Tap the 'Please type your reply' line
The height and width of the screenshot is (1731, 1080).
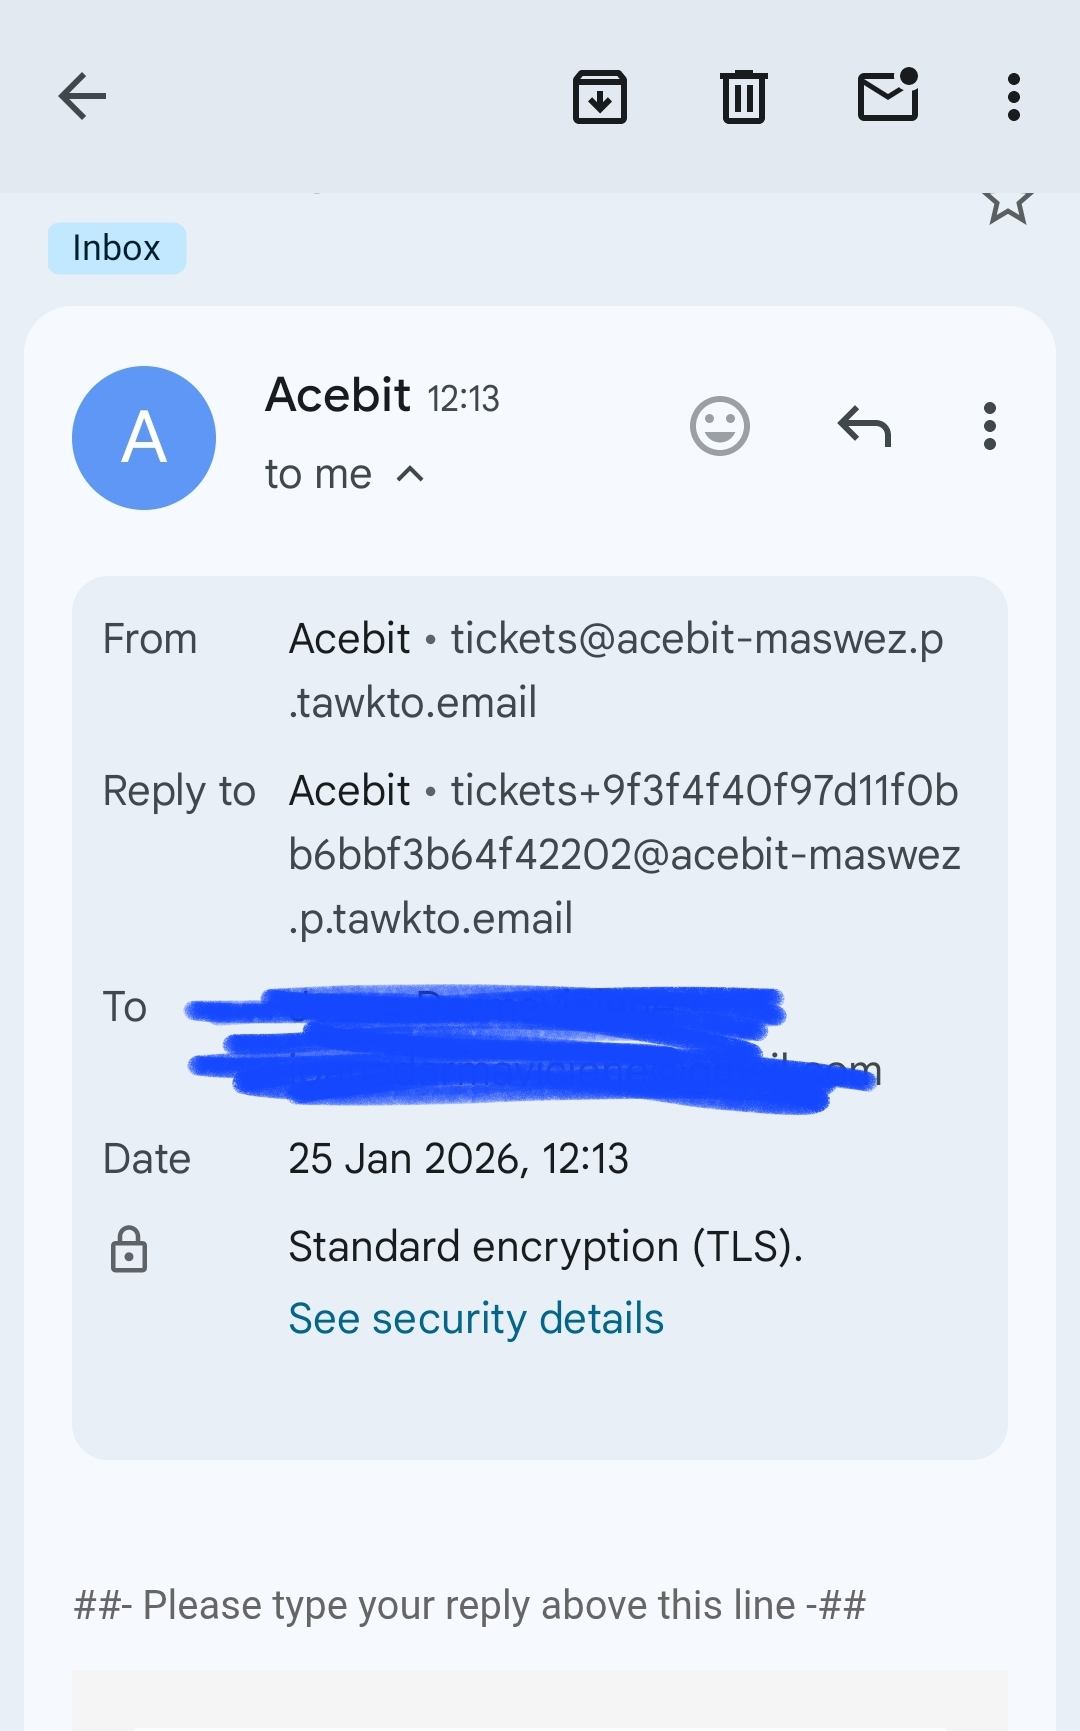tap(470, 1605)
